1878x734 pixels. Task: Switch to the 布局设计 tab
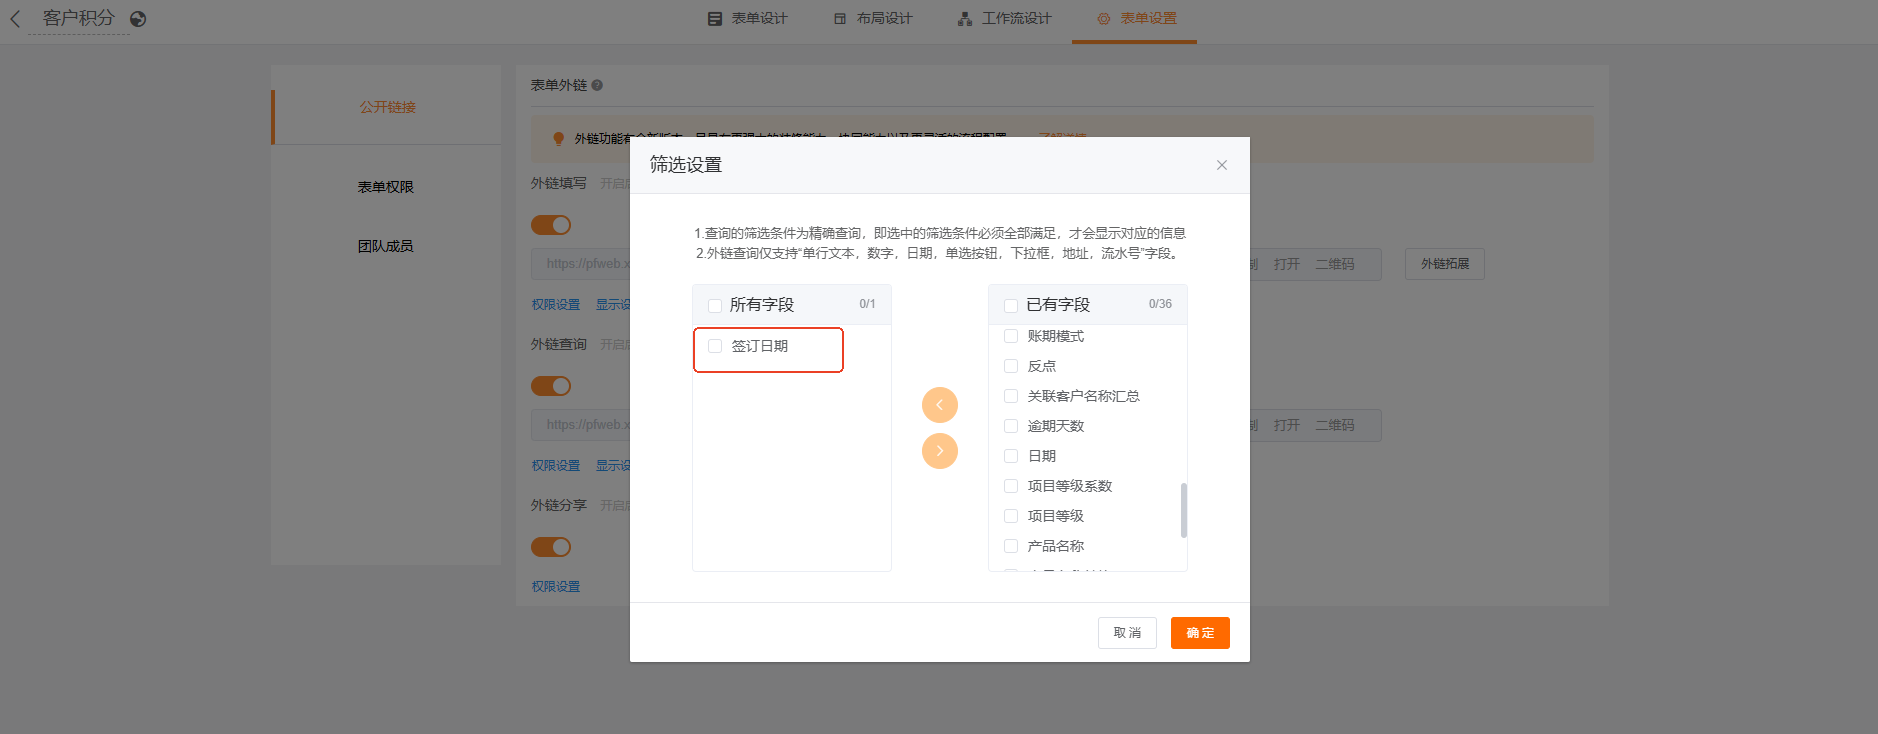[x=873, y=19]
